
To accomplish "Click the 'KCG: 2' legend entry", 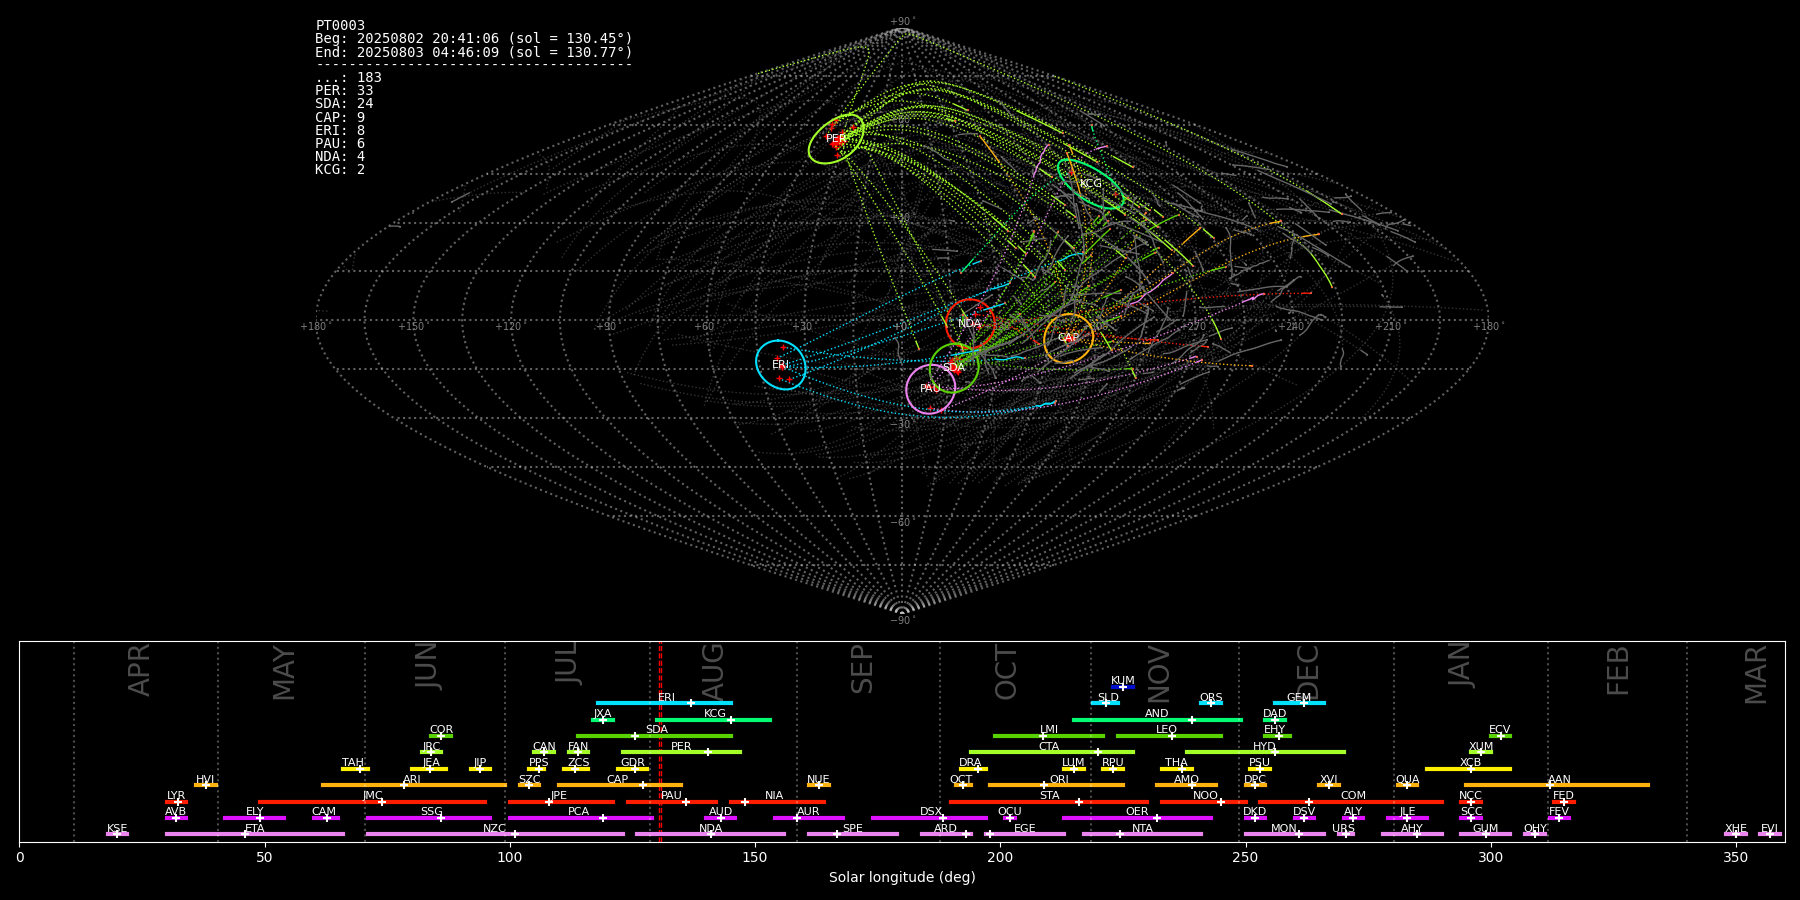I will pyautogui.click(x=340, y=170).
